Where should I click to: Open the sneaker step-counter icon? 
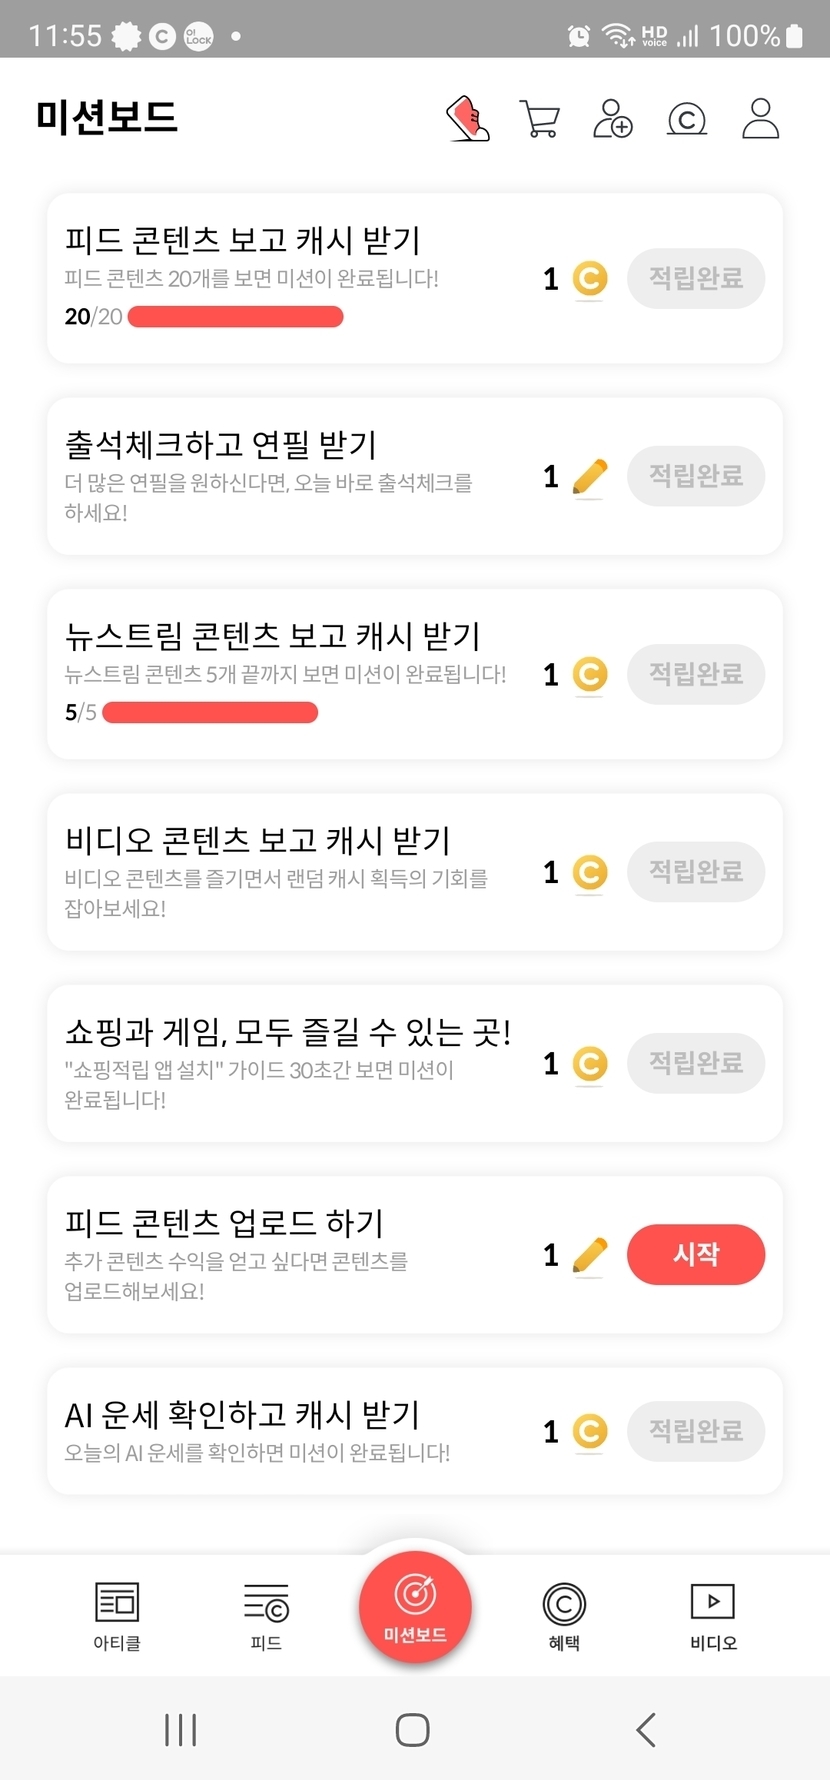coord(467,119)
